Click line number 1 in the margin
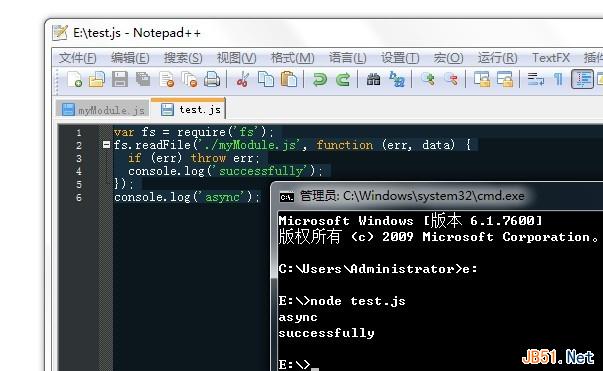 (79, 133)
